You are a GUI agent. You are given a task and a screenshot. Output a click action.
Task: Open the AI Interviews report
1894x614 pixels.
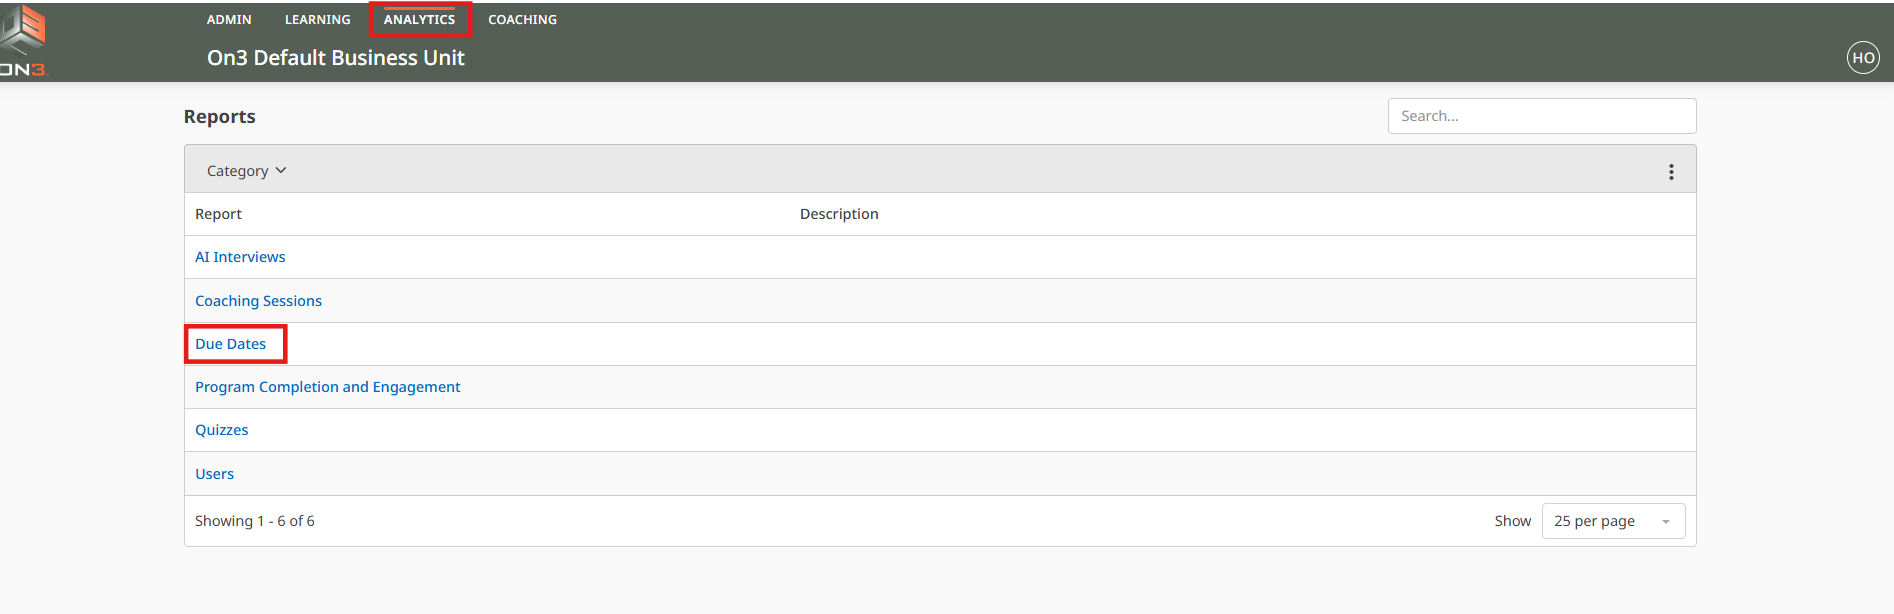click(x=240, y=257)
